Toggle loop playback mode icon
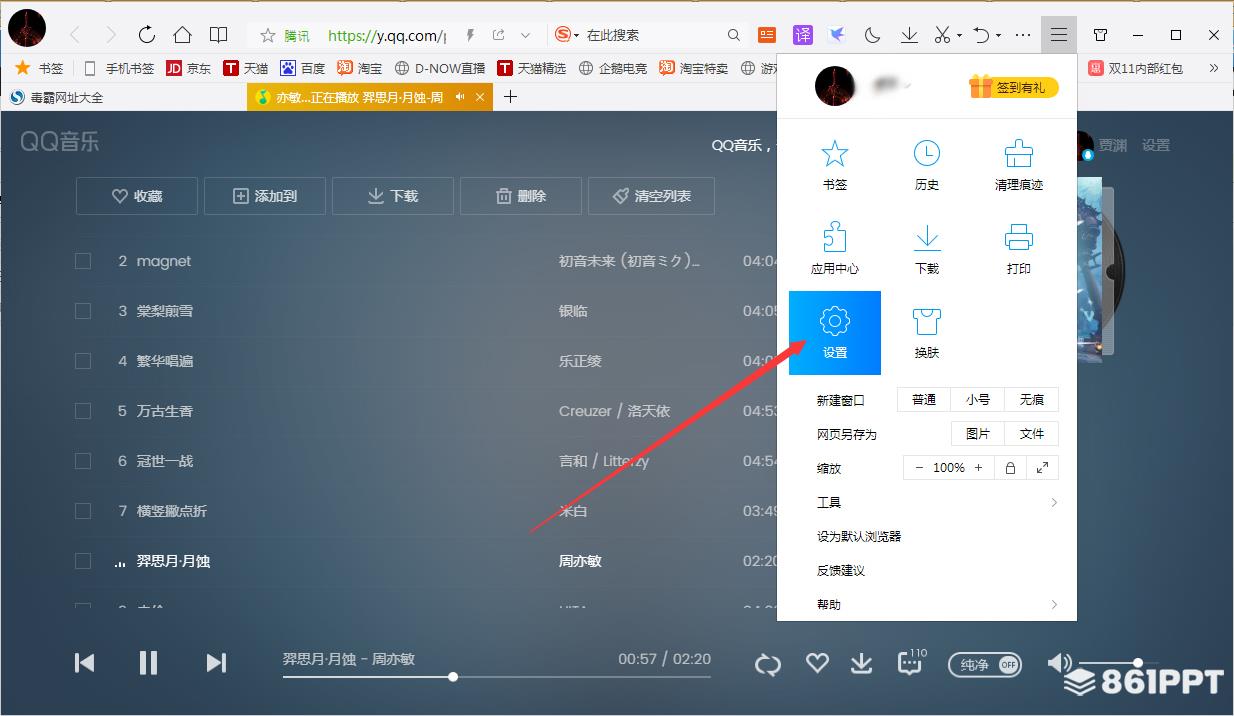Screen dimensions: 1234x716 pyautogui.click(x=768, y=664)
